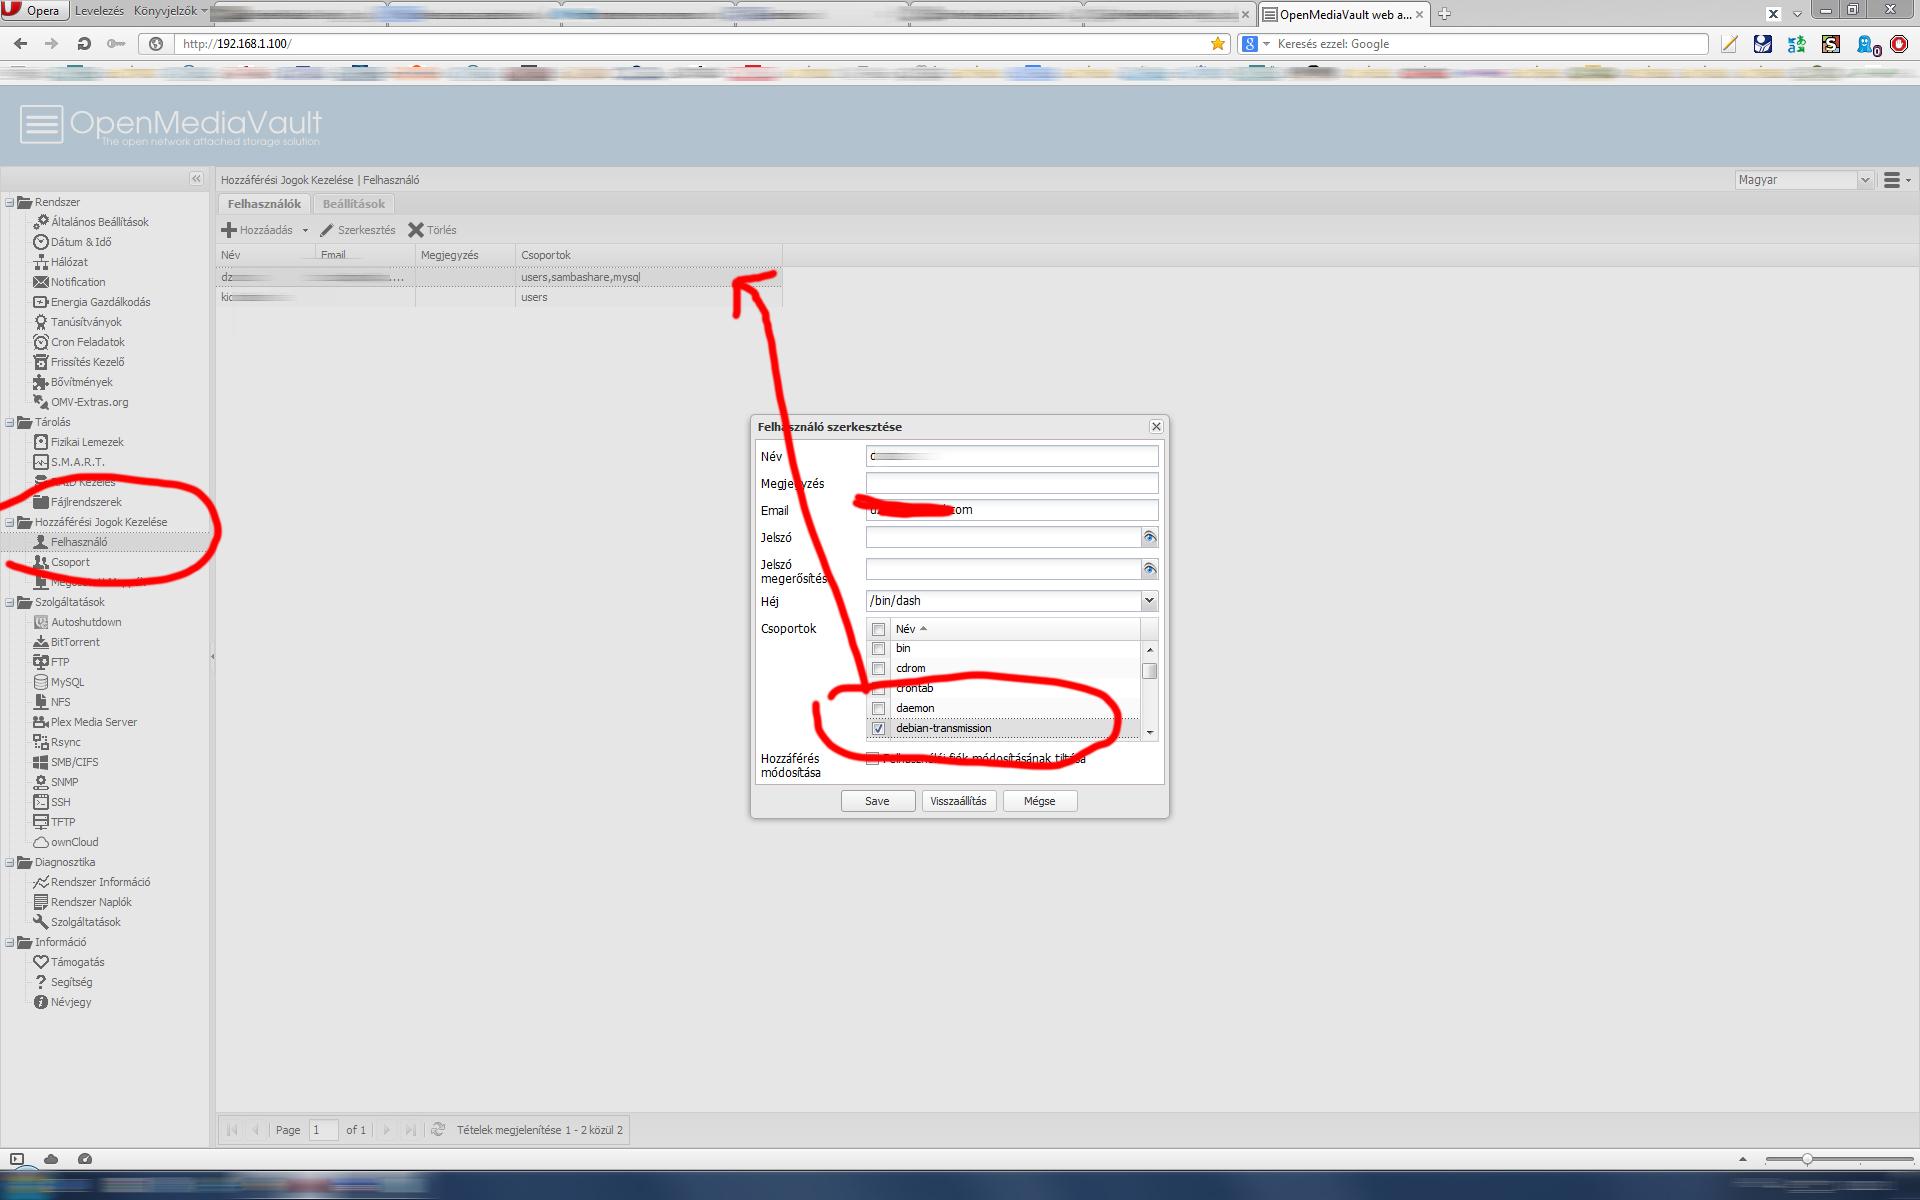Click the Törlés delete icon
The image size is (1920, 1200).
416,230
